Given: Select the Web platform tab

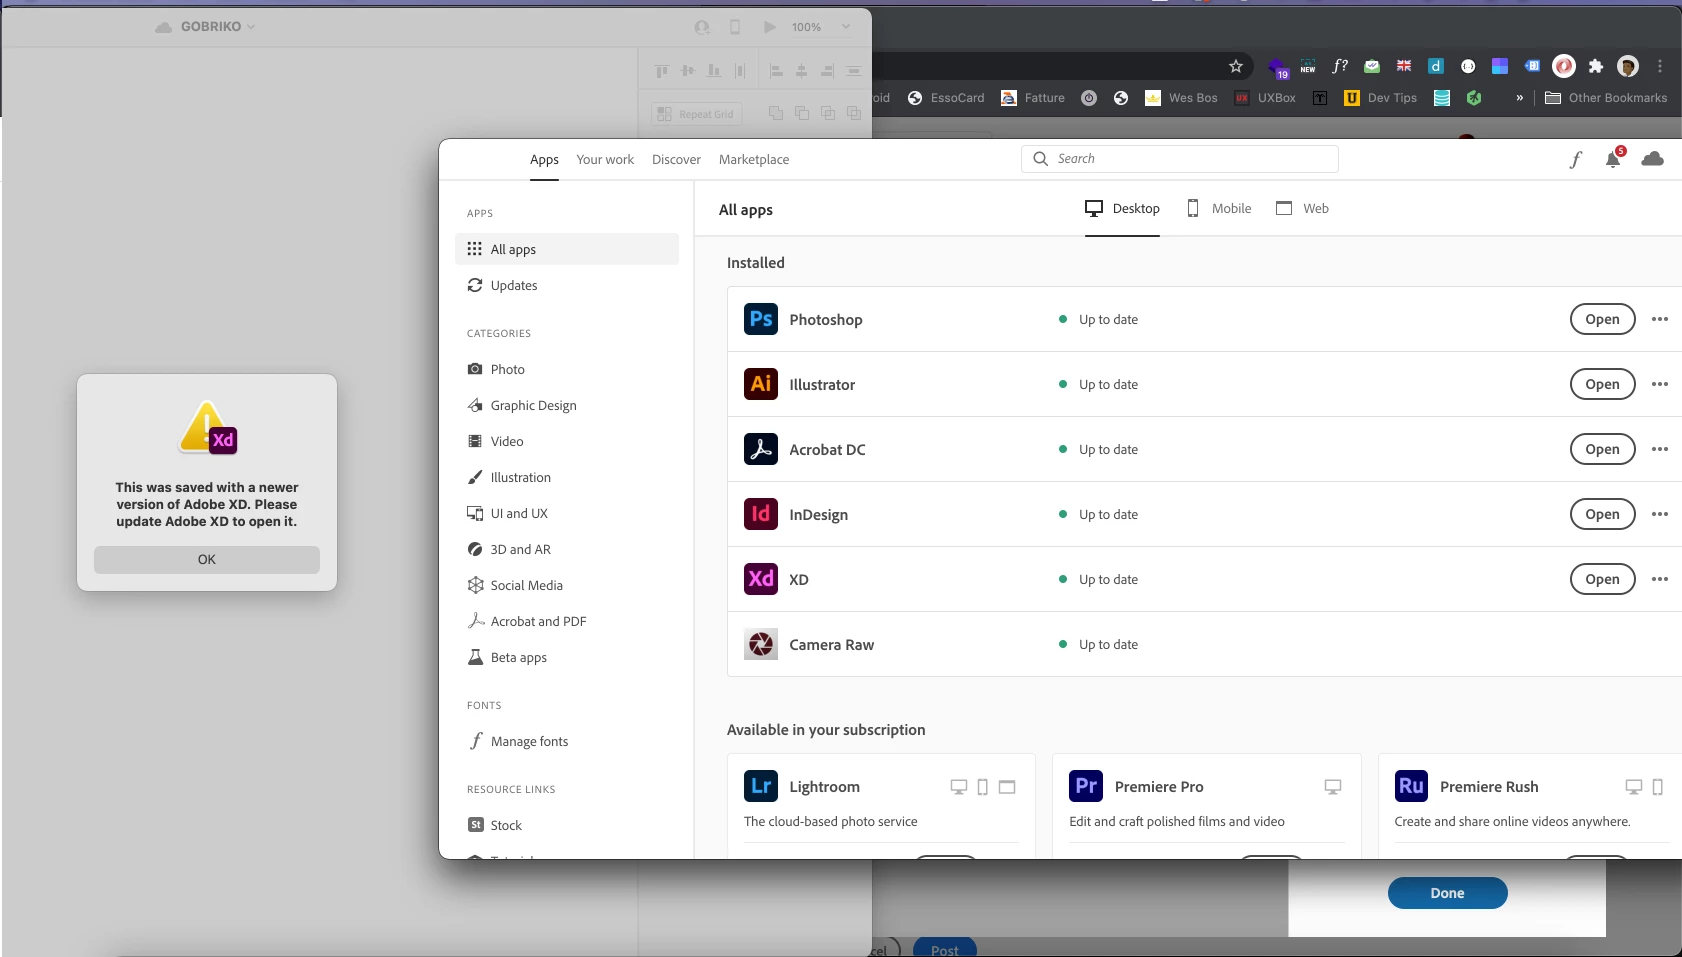Looking at the screenshot, I should coord(1302,208).
